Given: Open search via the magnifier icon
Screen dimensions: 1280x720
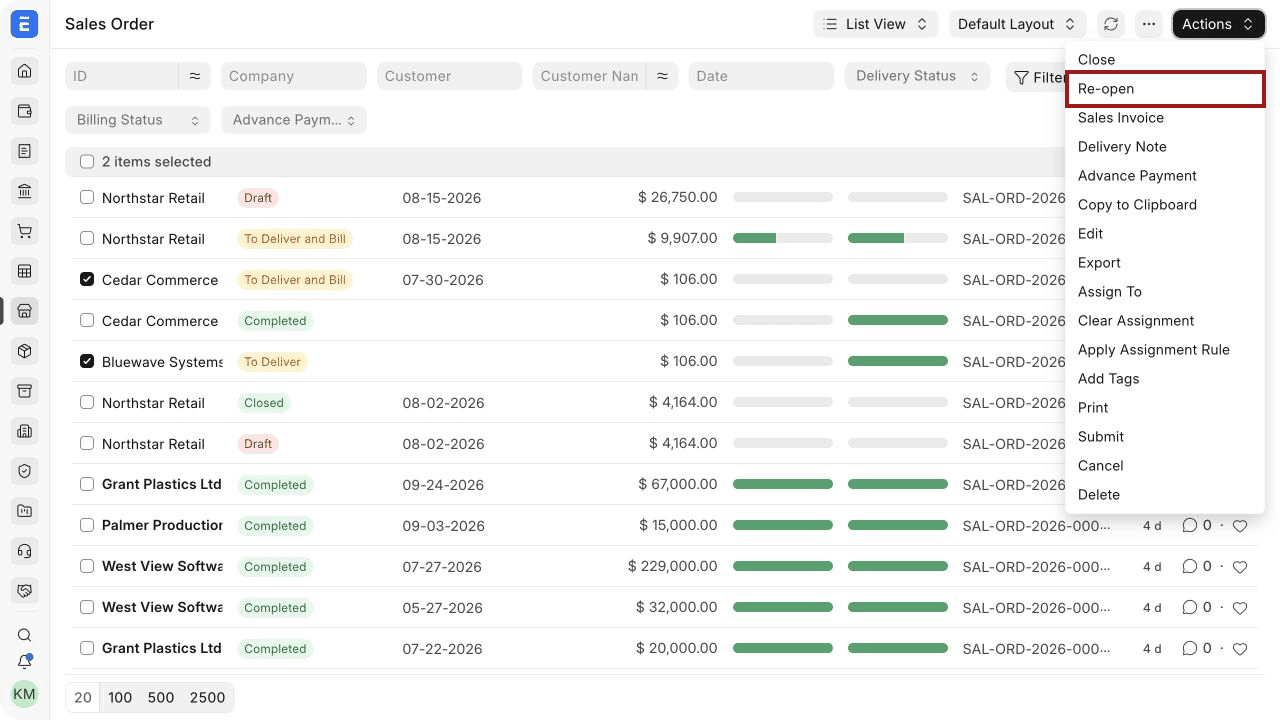Looking at the screenshot, I should (25, 635).
